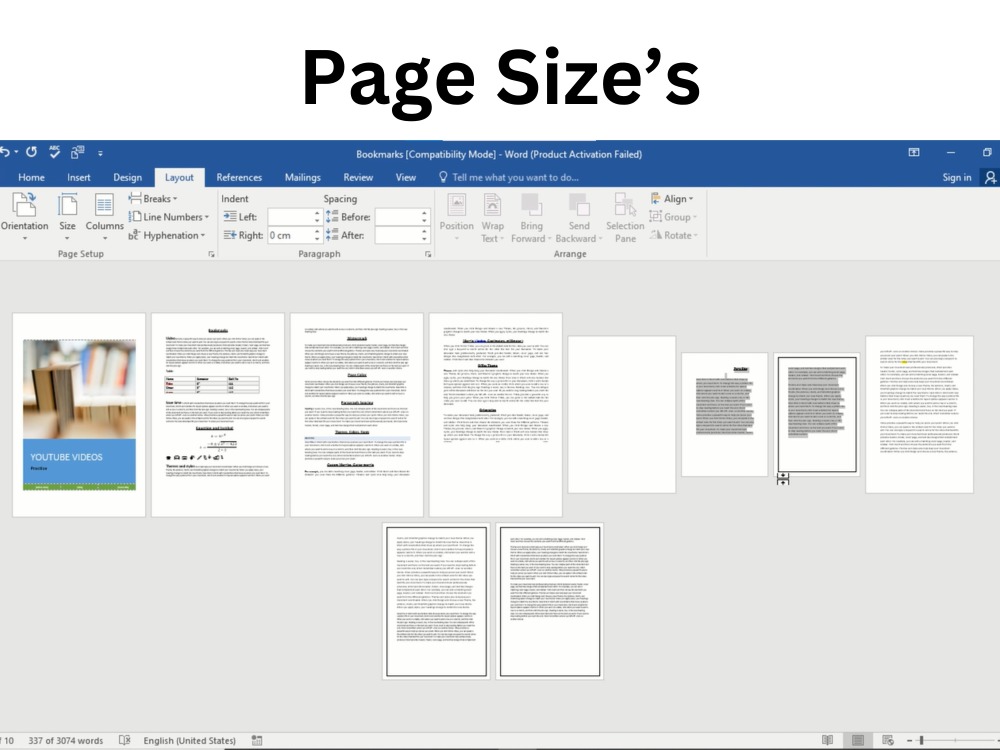1000x750 pixels.
Task: Switch to the Home tab
Action: (31, 177)
